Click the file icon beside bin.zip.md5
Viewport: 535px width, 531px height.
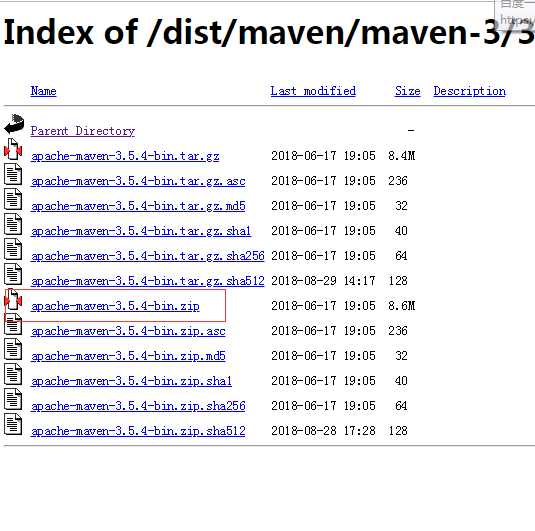click(13, 349)
